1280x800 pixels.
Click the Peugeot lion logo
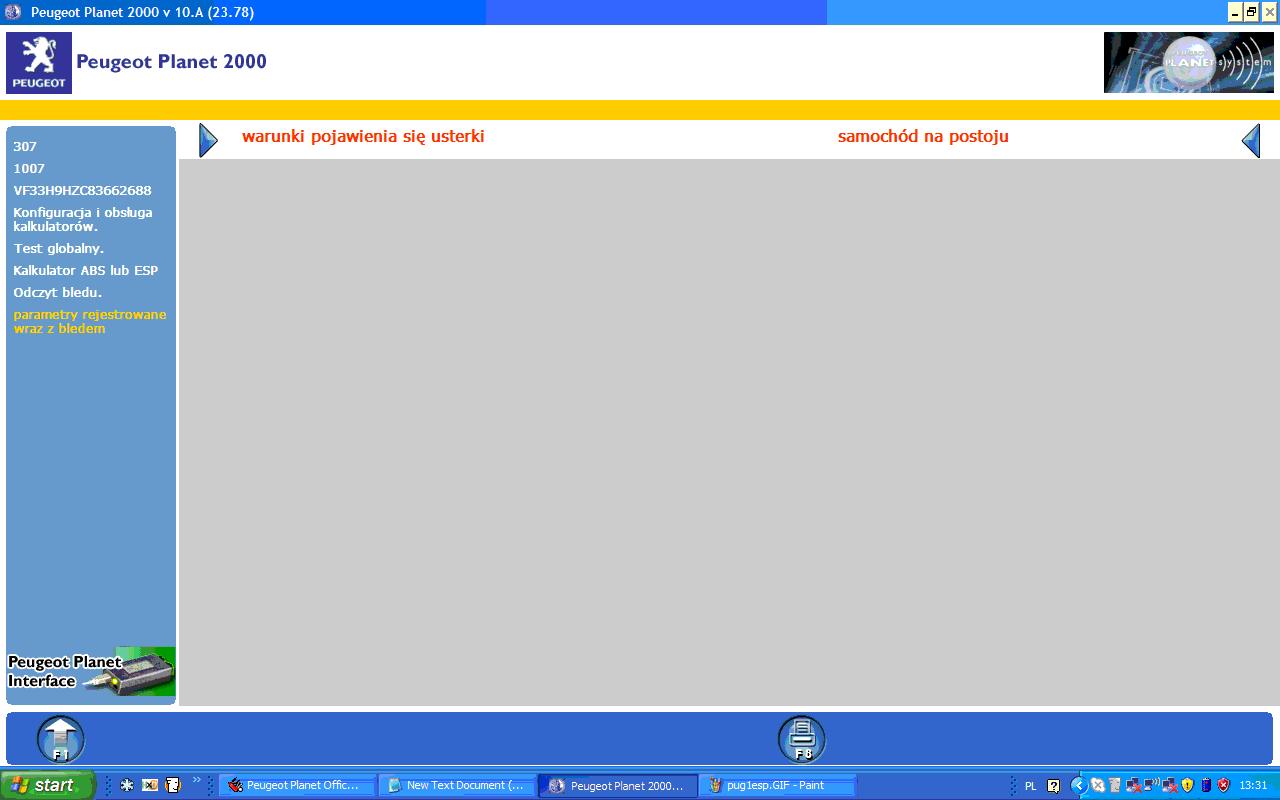coord(39,63)
